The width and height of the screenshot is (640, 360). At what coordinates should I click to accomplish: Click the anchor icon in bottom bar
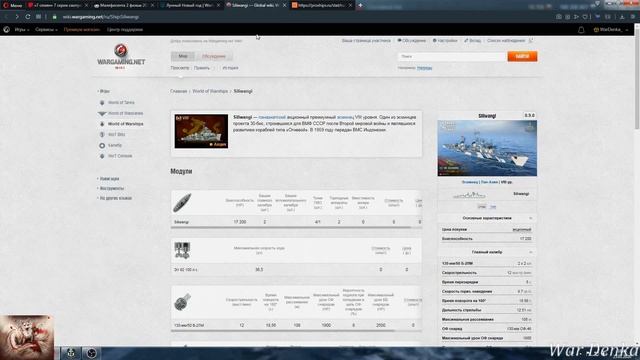(x=71, y=353)
